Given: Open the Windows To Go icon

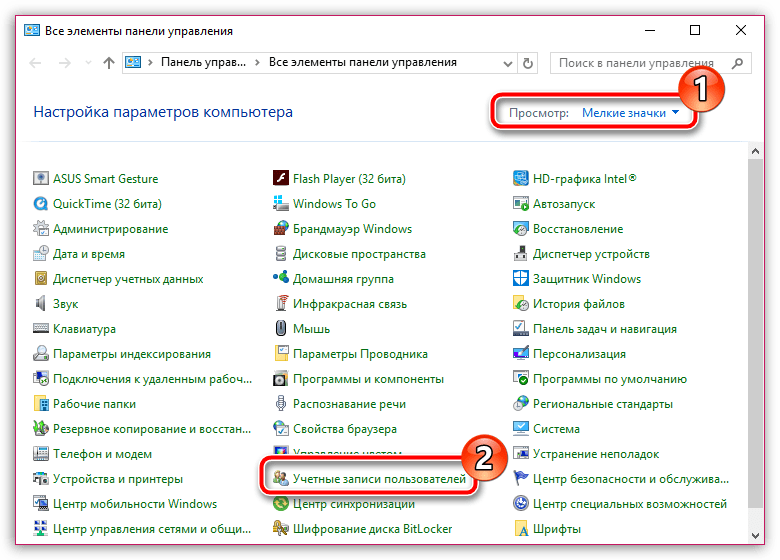Looking at the screenshot, I should coord(281,203).
